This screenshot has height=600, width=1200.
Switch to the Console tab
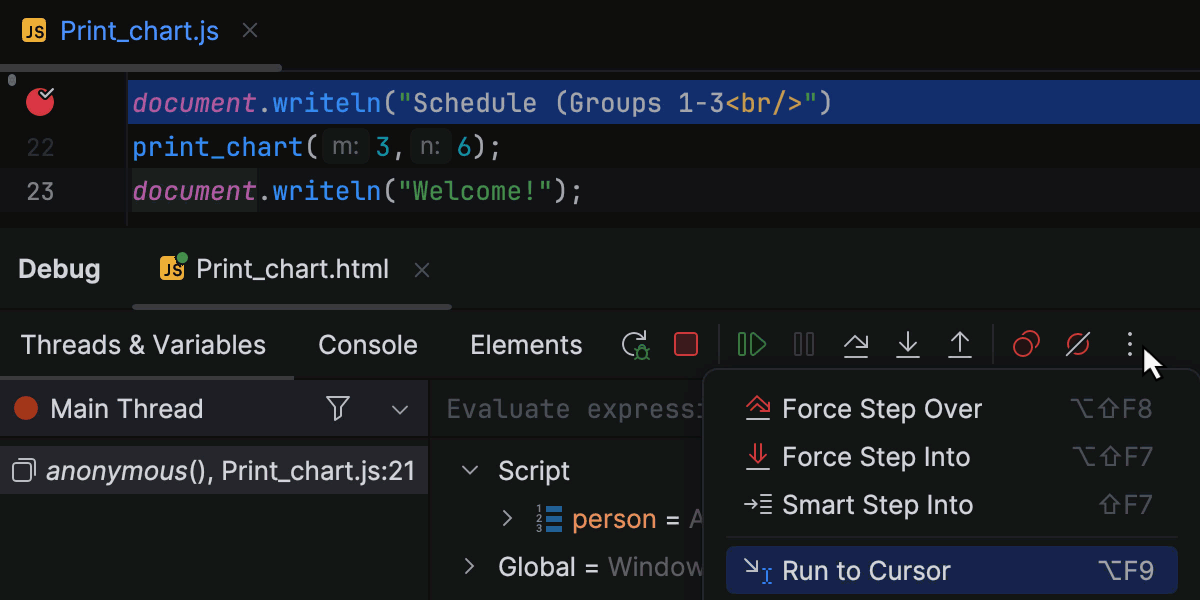(367, 345)
